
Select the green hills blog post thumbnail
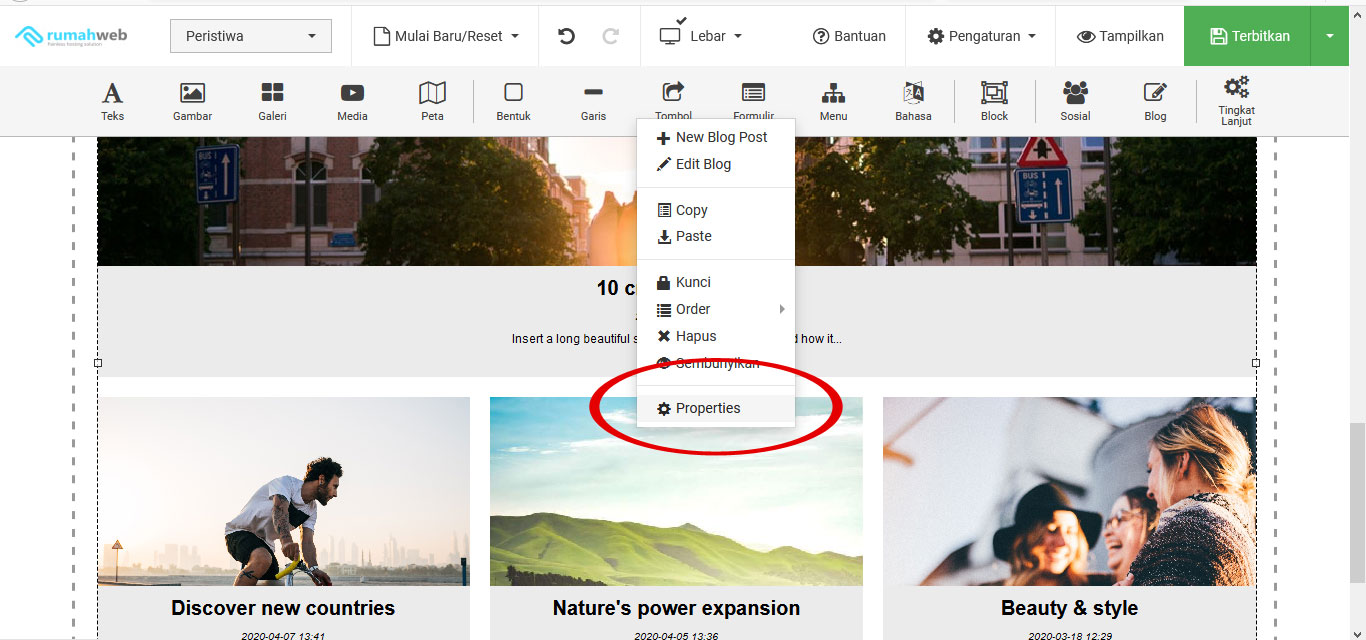tap(676, 491)
